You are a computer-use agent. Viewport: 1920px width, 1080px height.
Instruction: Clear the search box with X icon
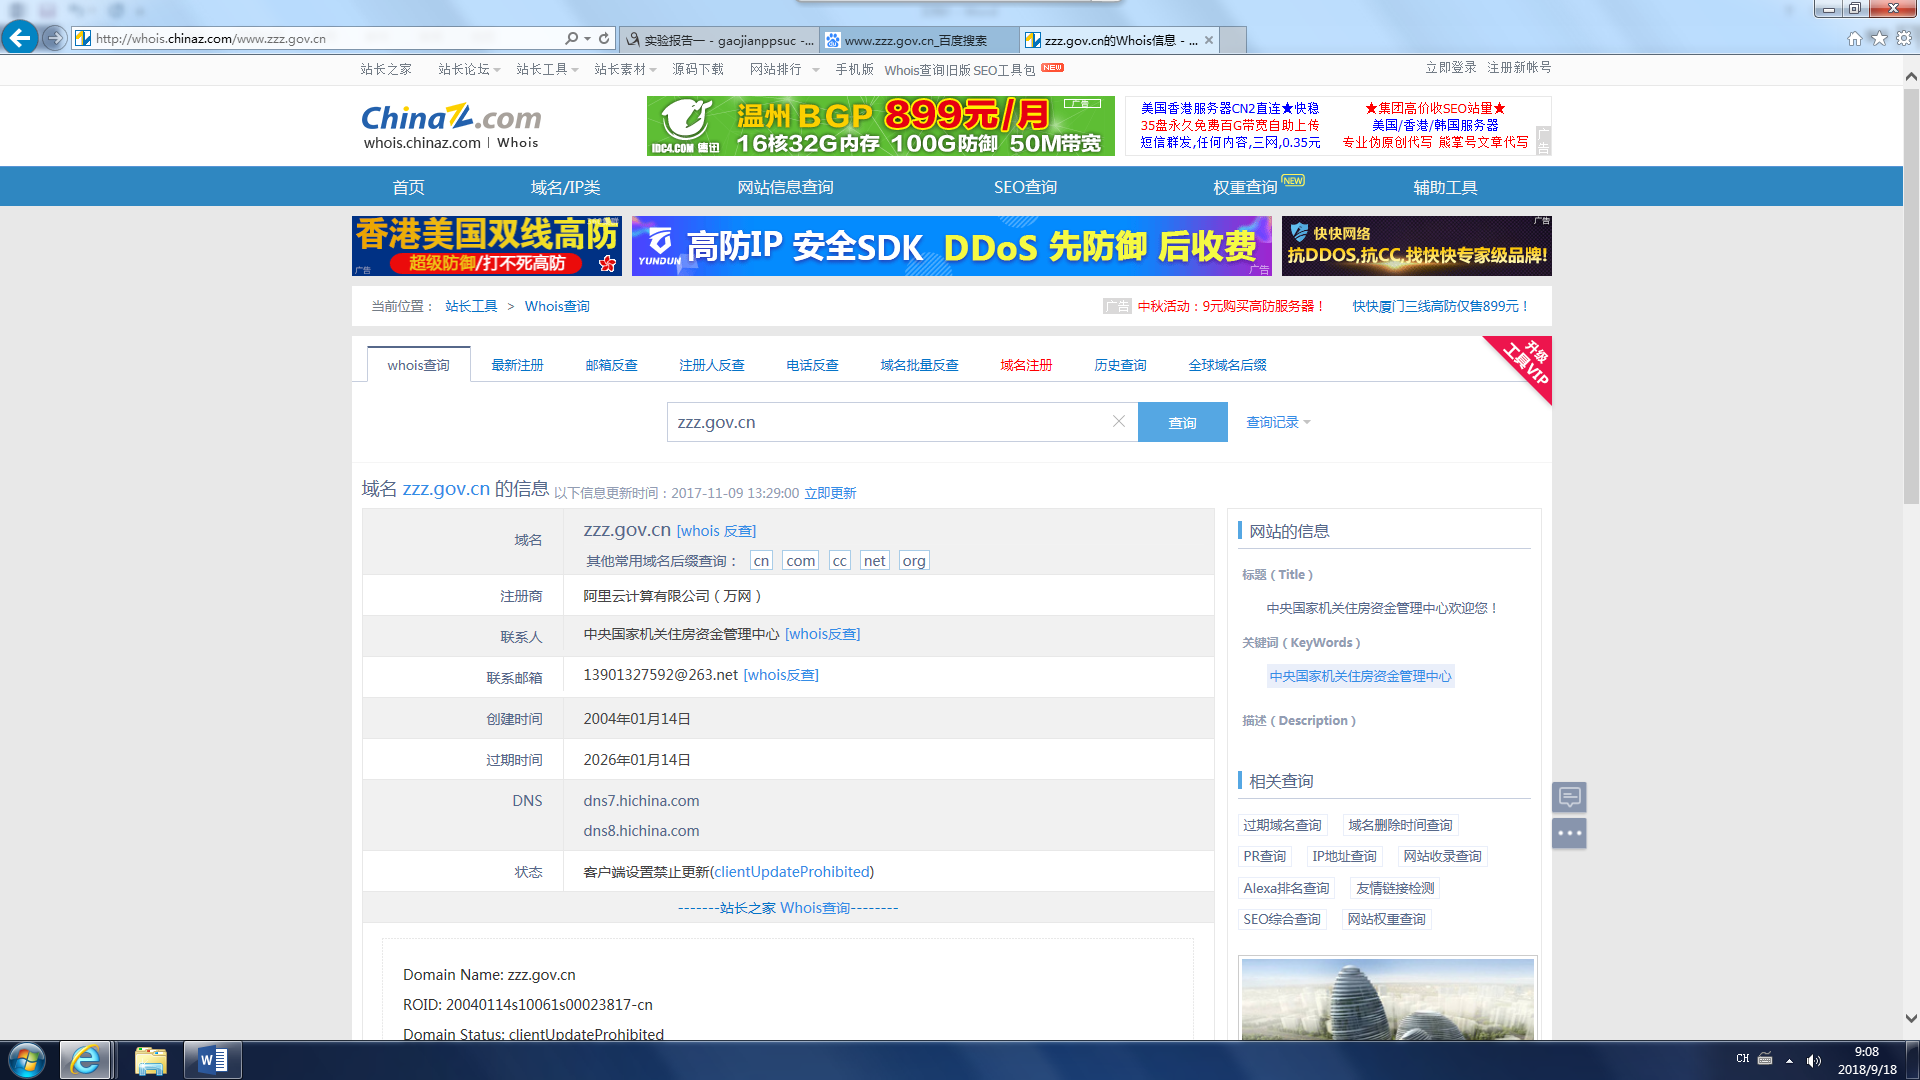(1119, 421)
